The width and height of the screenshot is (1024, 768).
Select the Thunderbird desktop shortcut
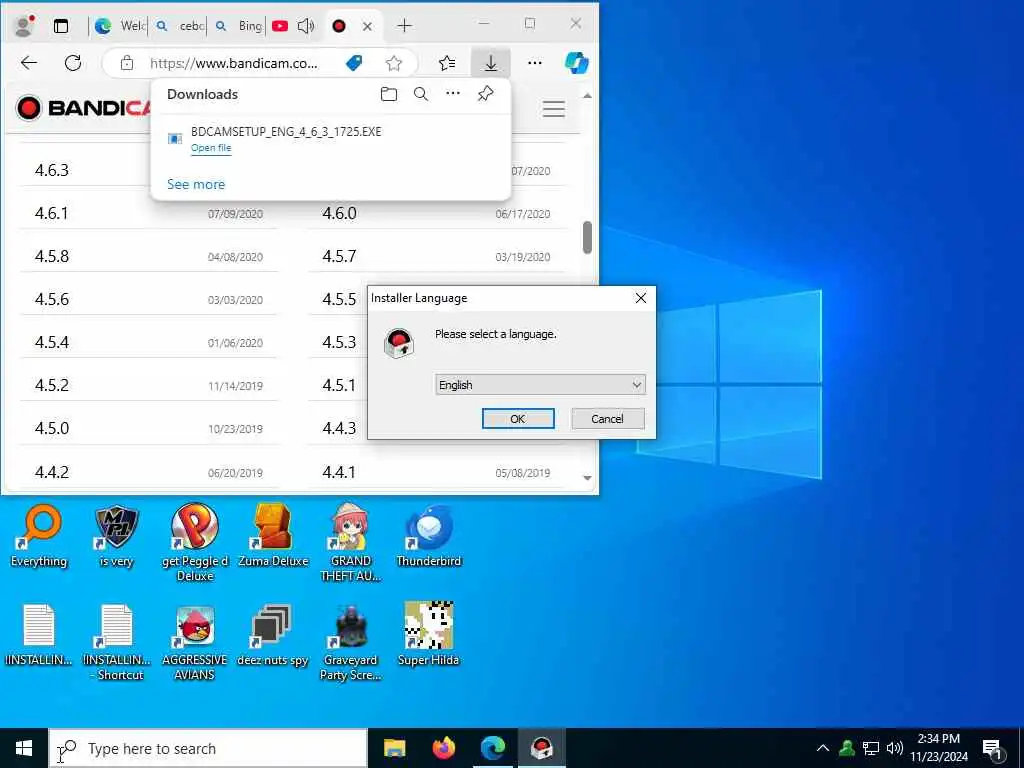[x=429, y=536]
